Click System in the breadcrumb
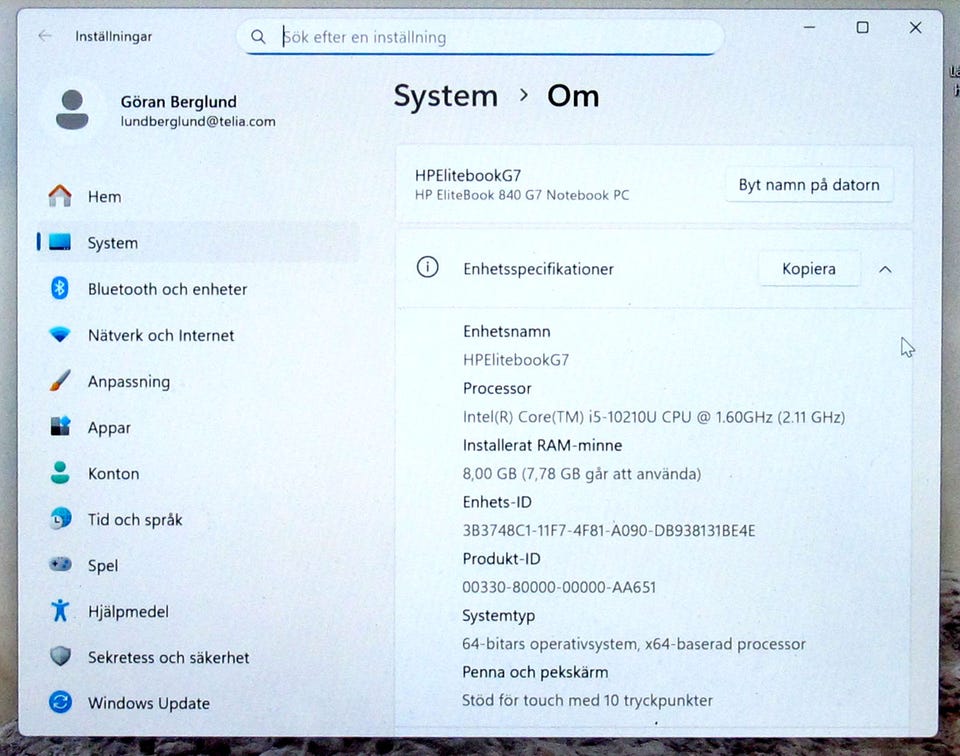 [446, 96]
